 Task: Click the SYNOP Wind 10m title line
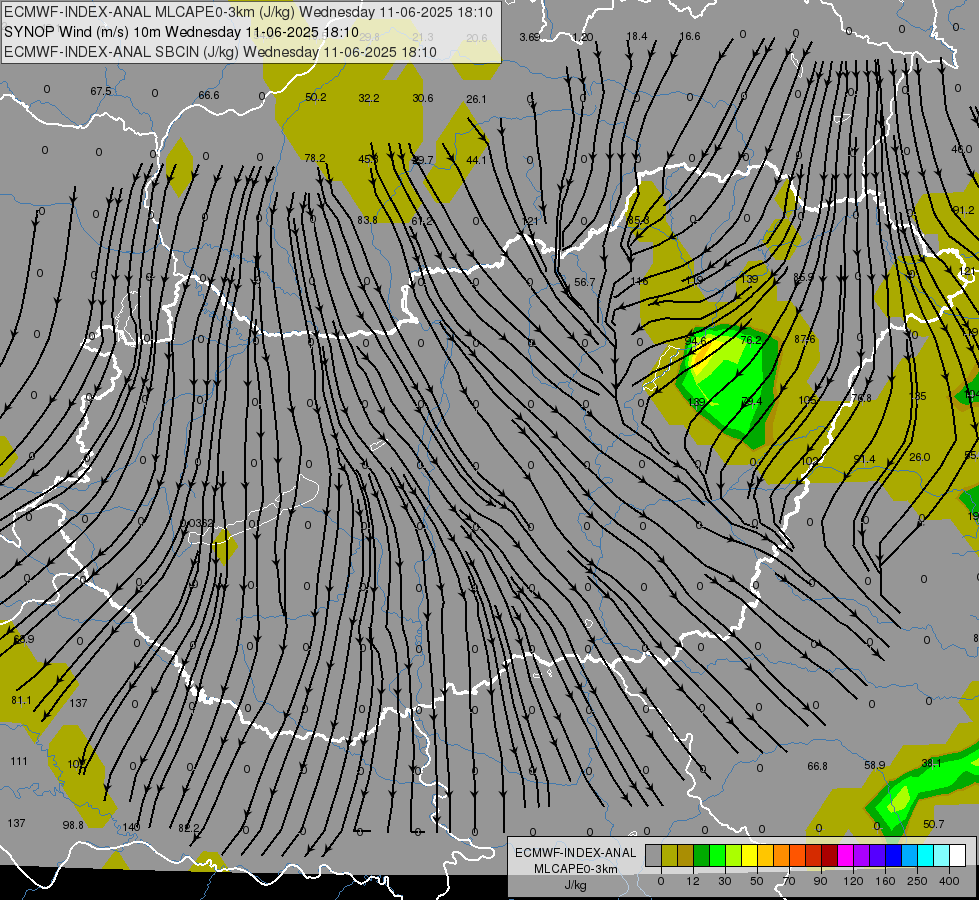pyautogui.click(x=181, y=32)
